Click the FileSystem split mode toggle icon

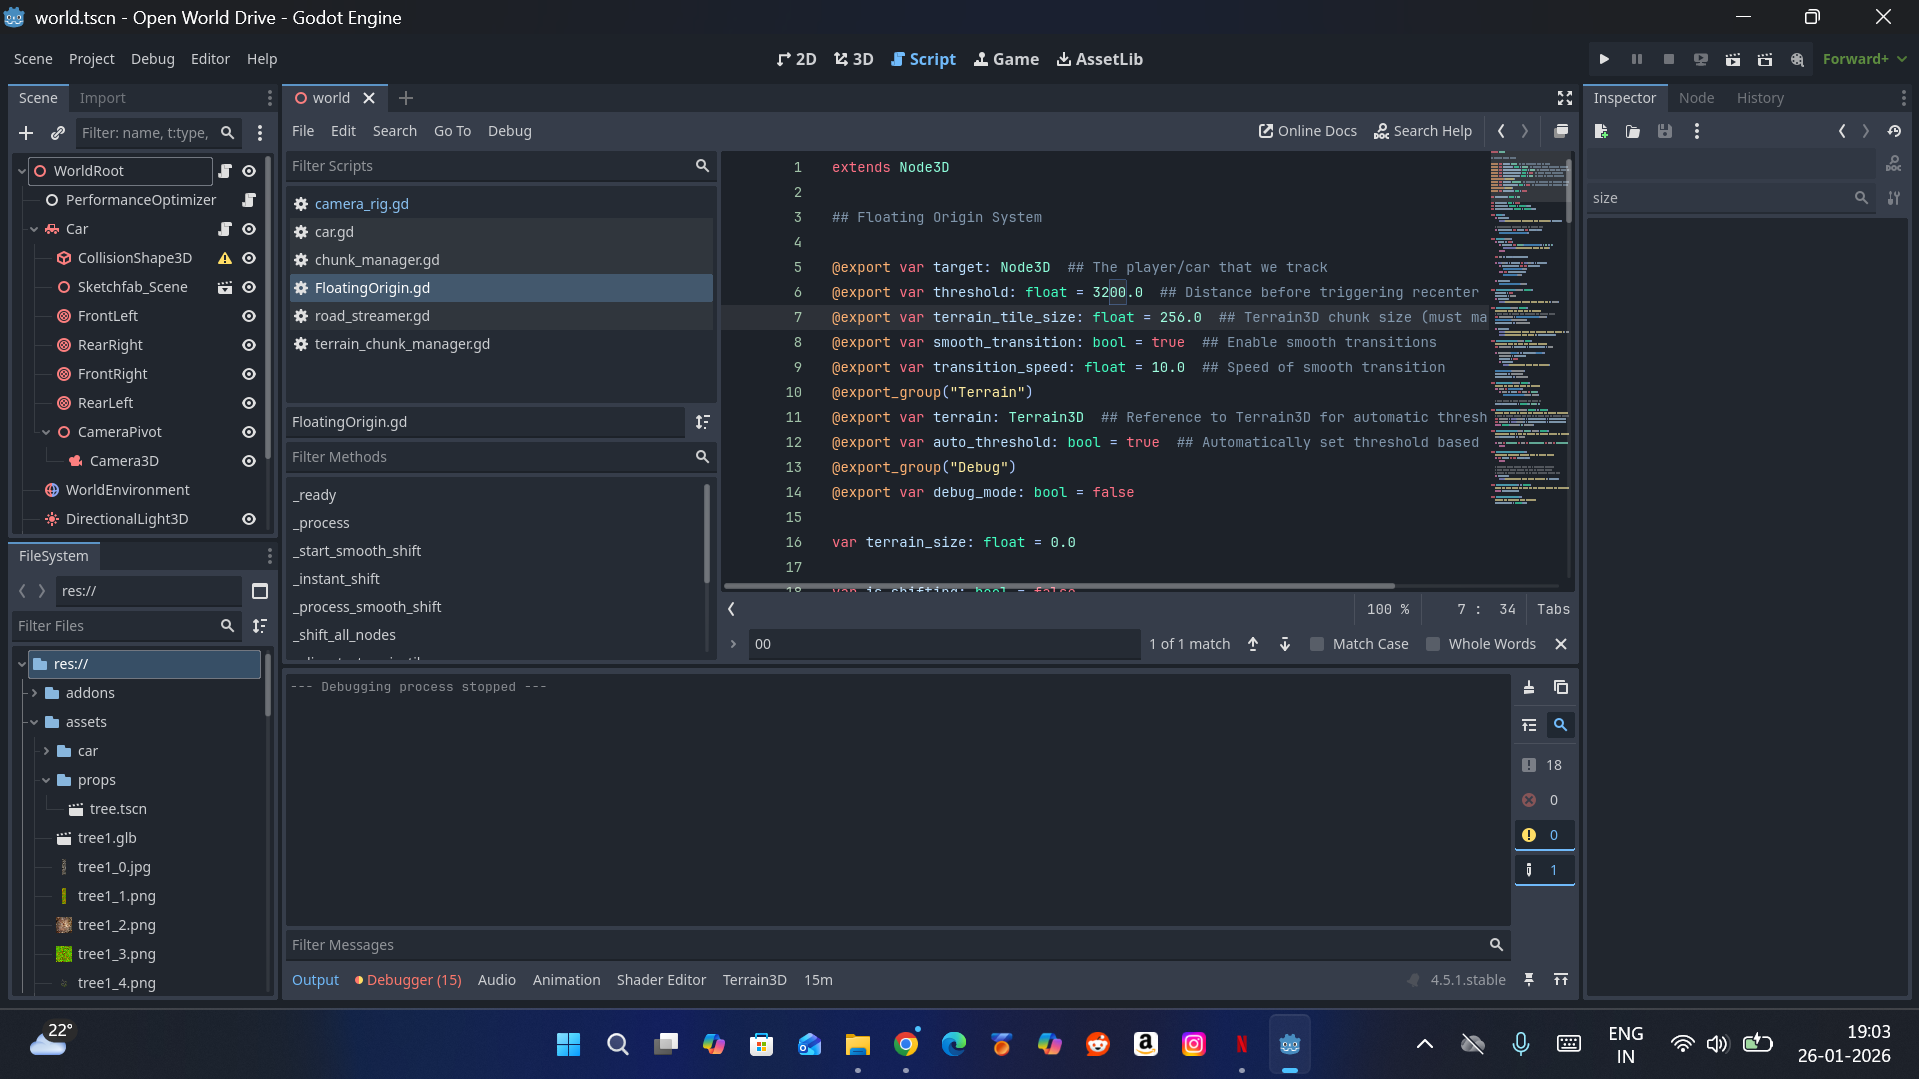coord(260,591)
